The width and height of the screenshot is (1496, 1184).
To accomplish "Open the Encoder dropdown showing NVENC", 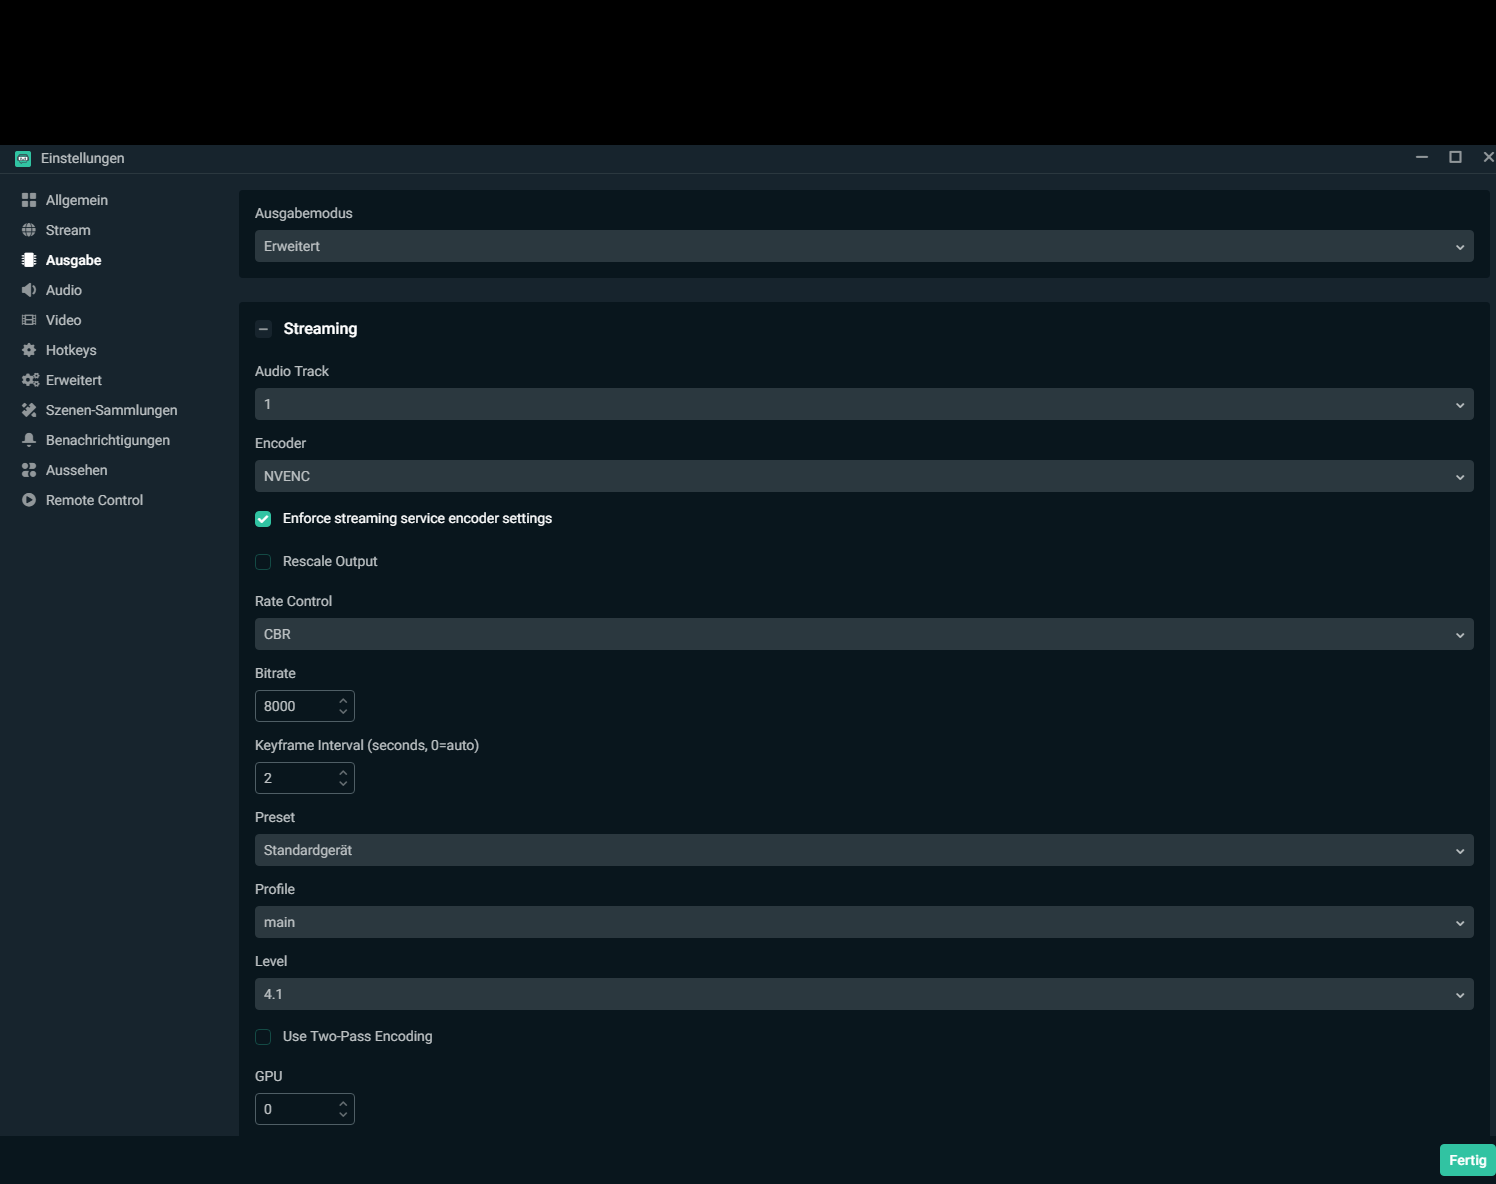I will point(863,476).
